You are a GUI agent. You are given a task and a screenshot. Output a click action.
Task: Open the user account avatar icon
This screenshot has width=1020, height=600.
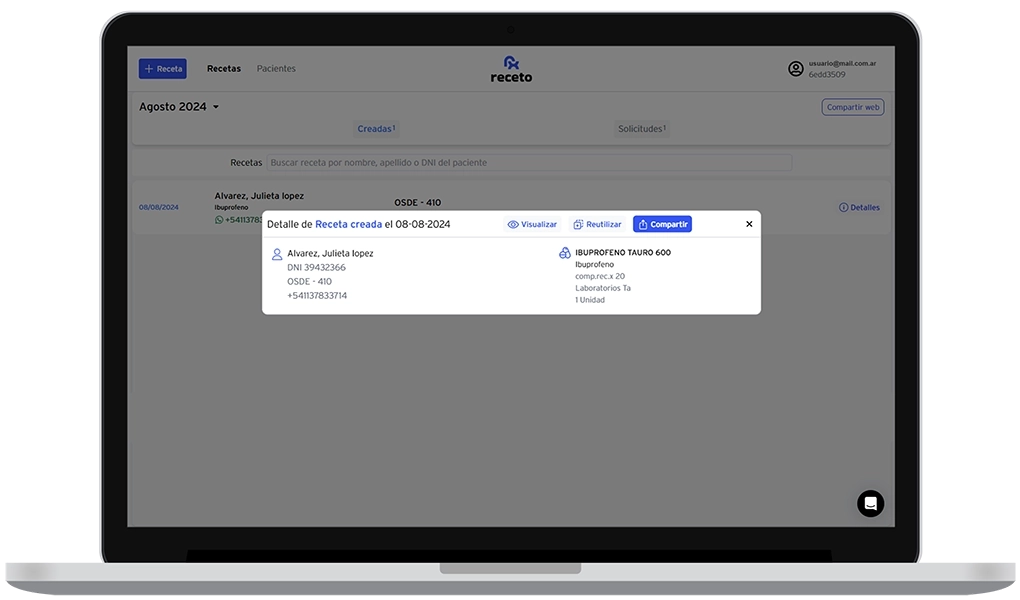pos(796,69)
